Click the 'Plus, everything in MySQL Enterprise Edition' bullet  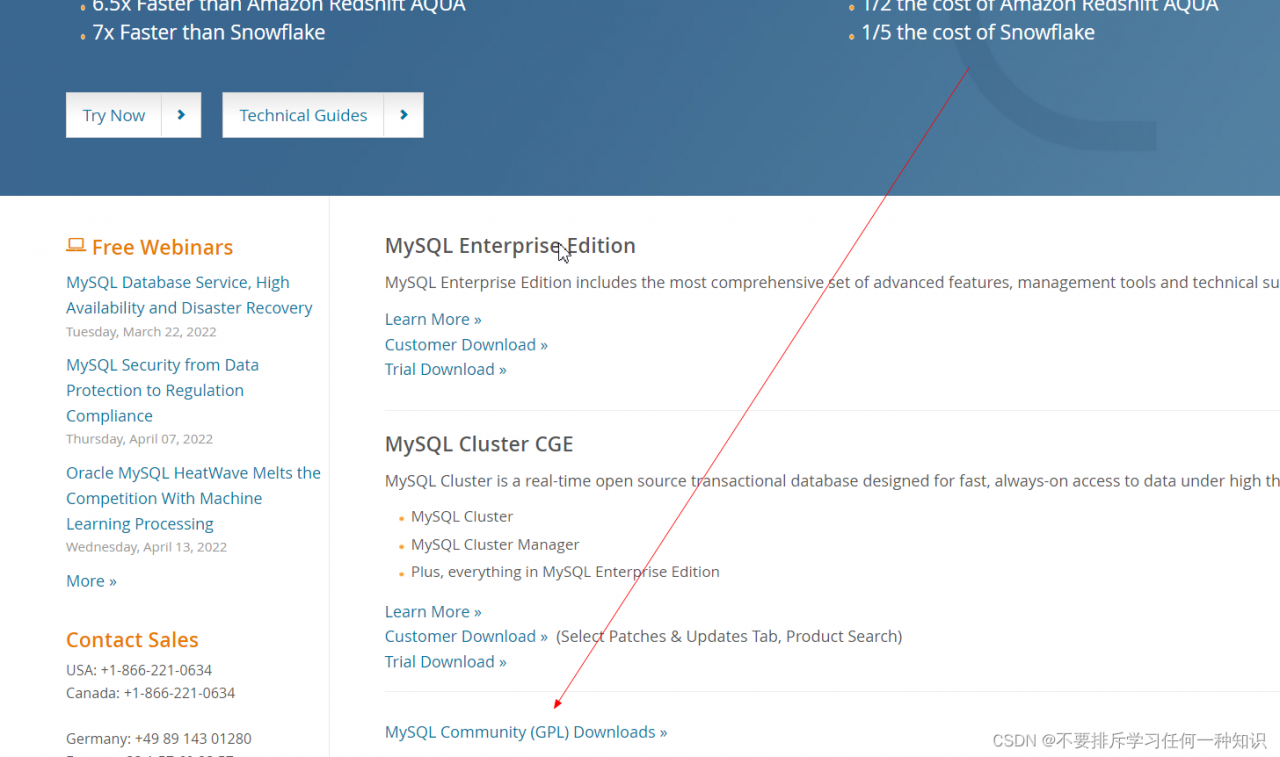pyautogui.click(x=565, y=572)
